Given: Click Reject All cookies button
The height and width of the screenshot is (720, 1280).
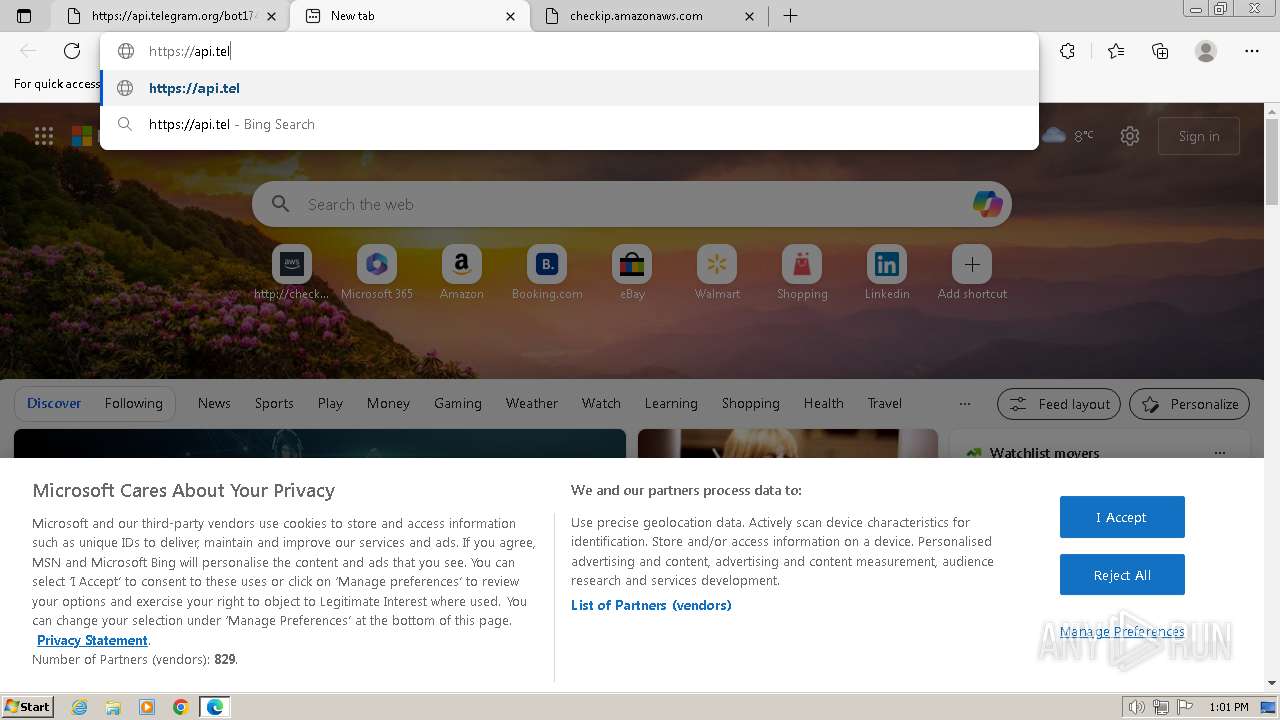Looking at the screenshot, I should 1122,575.
